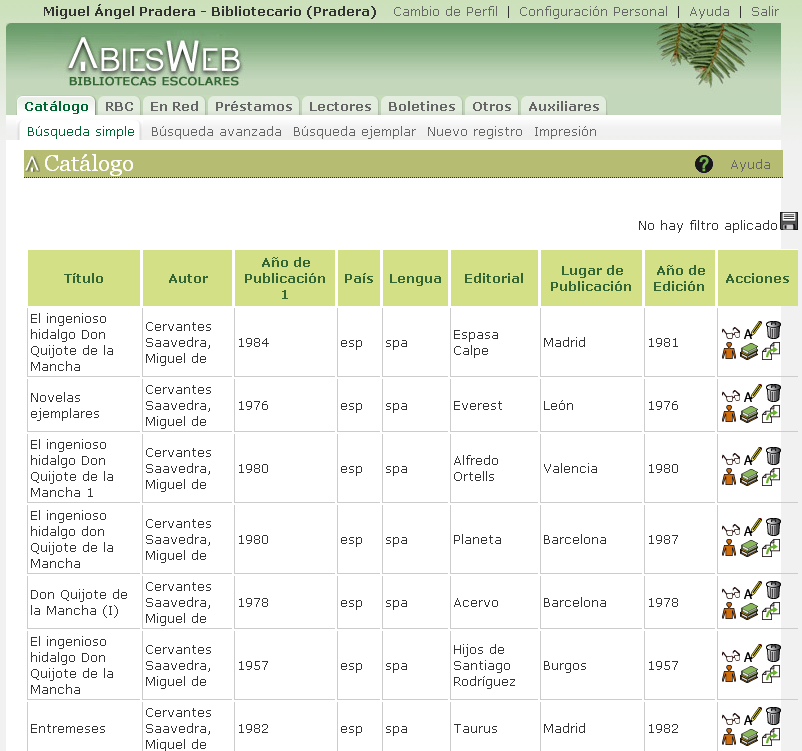The height and width of the screenshot is (751, 802).
Task: View record details for the Espasa Calpe edition
Action: point(731,334)
